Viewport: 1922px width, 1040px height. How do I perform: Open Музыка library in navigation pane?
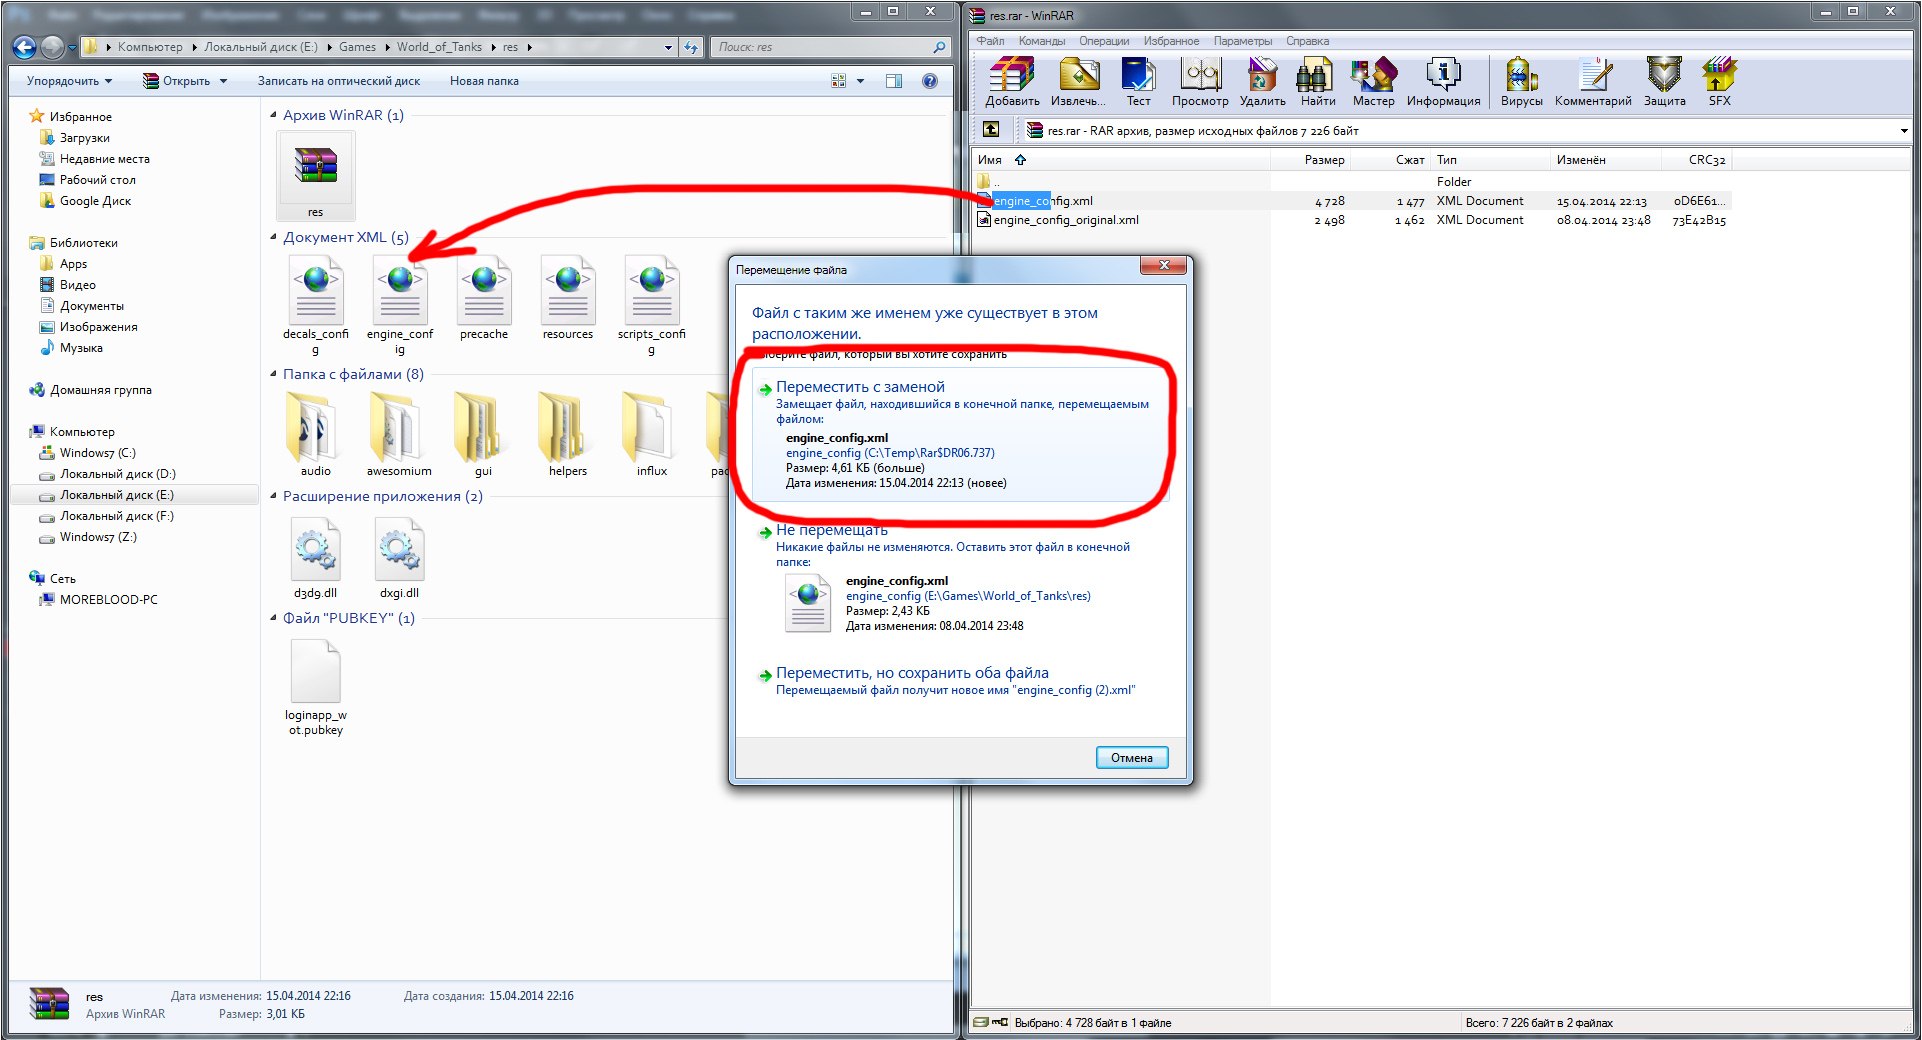pyautogui.click(x=81, y=348)
